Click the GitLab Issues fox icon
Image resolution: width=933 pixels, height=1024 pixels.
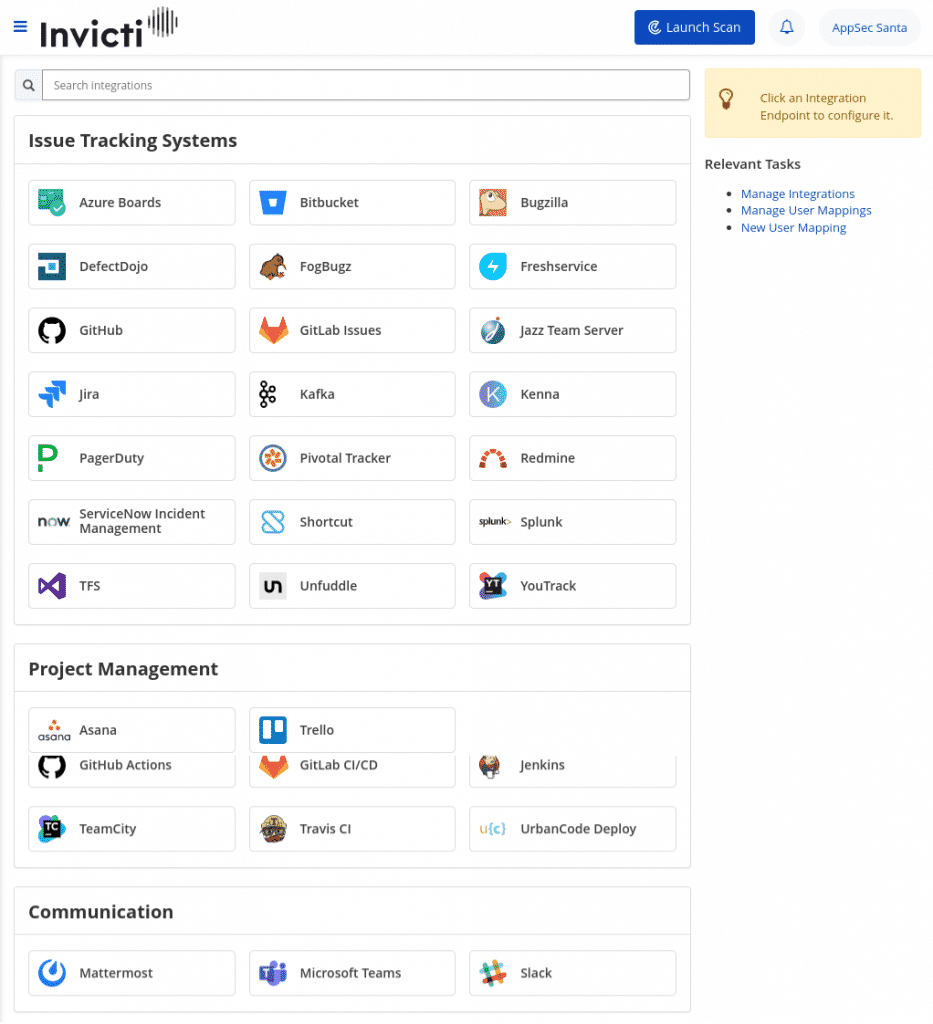point(273,330)
